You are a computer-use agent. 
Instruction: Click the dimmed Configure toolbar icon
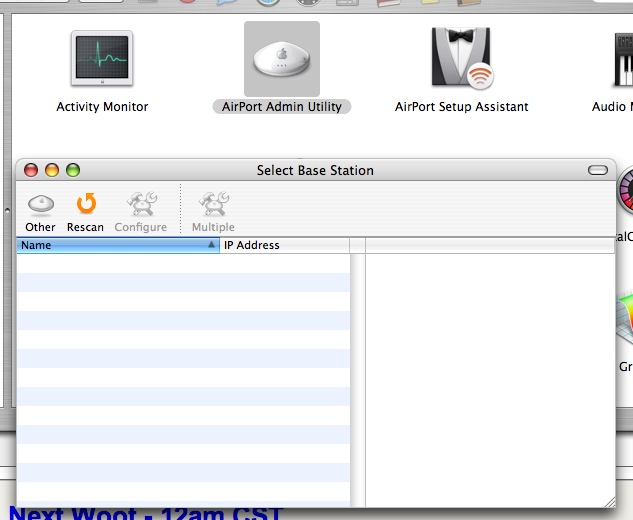click(141, 203)
